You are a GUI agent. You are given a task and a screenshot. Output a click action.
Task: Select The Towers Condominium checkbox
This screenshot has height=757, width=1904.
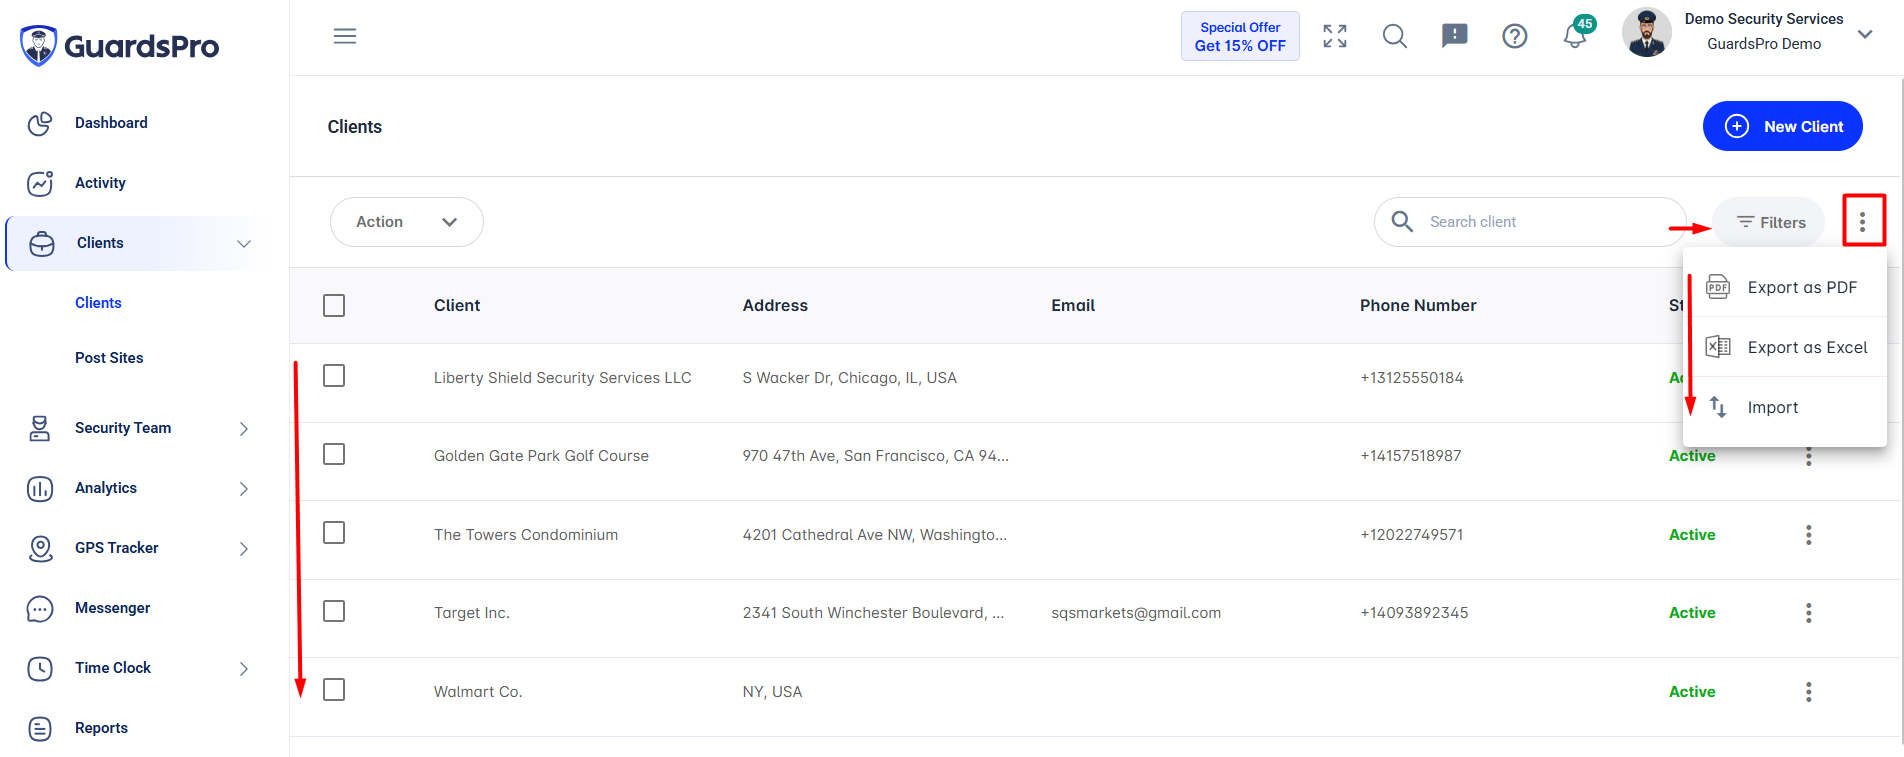tap(334, 532)
